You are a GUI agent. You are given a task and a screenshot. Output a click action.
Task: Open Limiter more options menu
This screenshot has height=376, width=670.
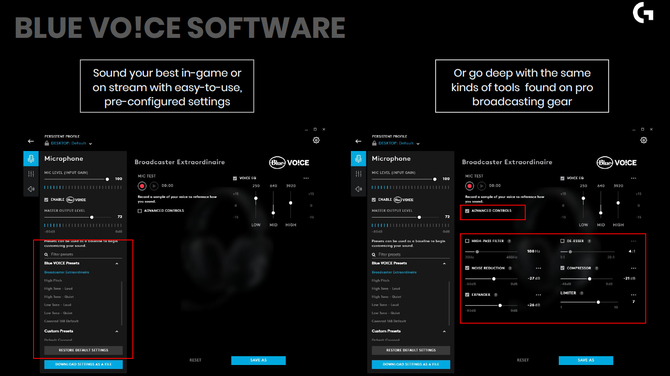coord(633,295)
